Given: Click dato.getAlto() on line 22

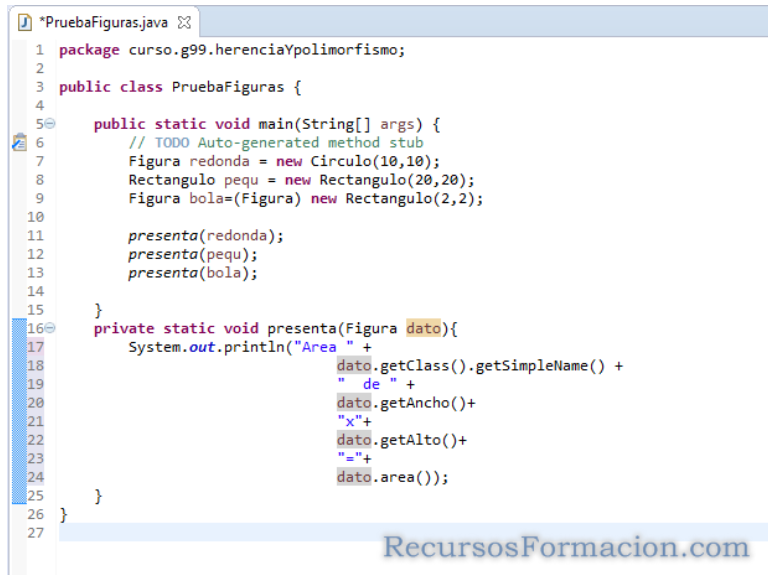Looking at the screenshot, I should pos(397,440).
